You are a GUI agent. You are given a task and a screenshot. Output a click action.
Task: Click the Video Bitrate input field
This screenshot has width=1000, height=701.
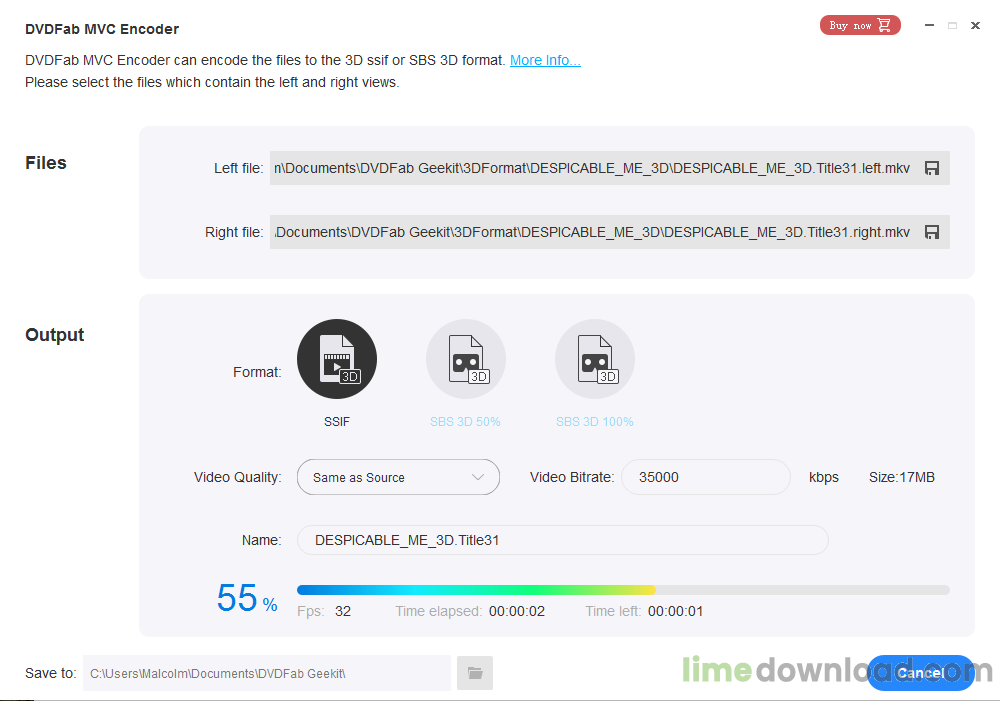[706, 477]
